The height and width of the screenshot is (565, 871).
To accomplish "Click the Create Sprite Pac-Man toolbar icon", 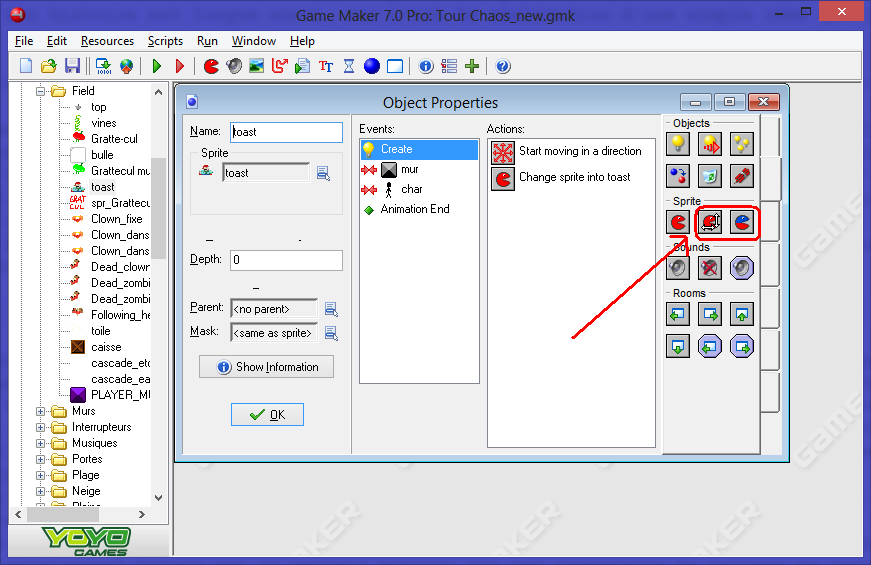I will 211,66.
